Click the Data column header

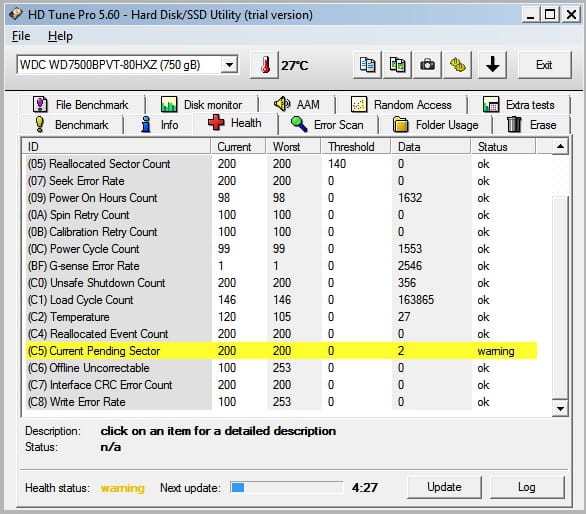point(431,147)
